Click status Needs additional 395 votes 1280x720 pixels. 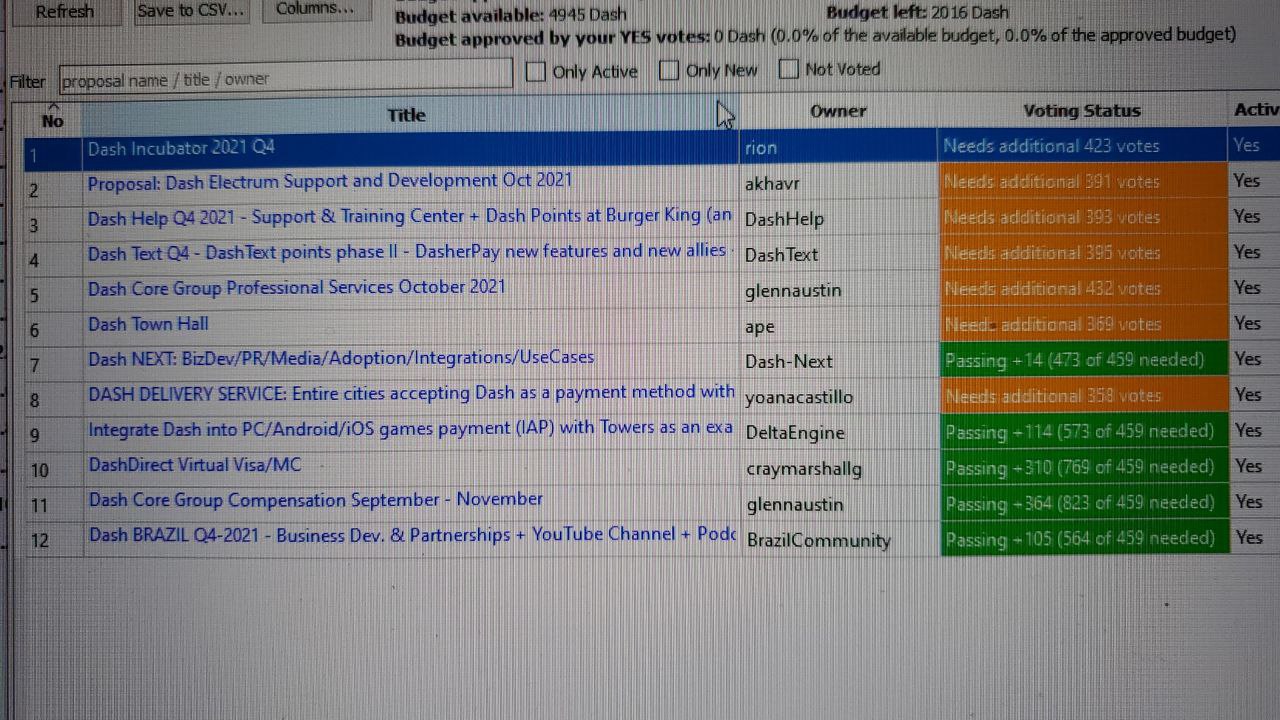[x=1083, y=253]
